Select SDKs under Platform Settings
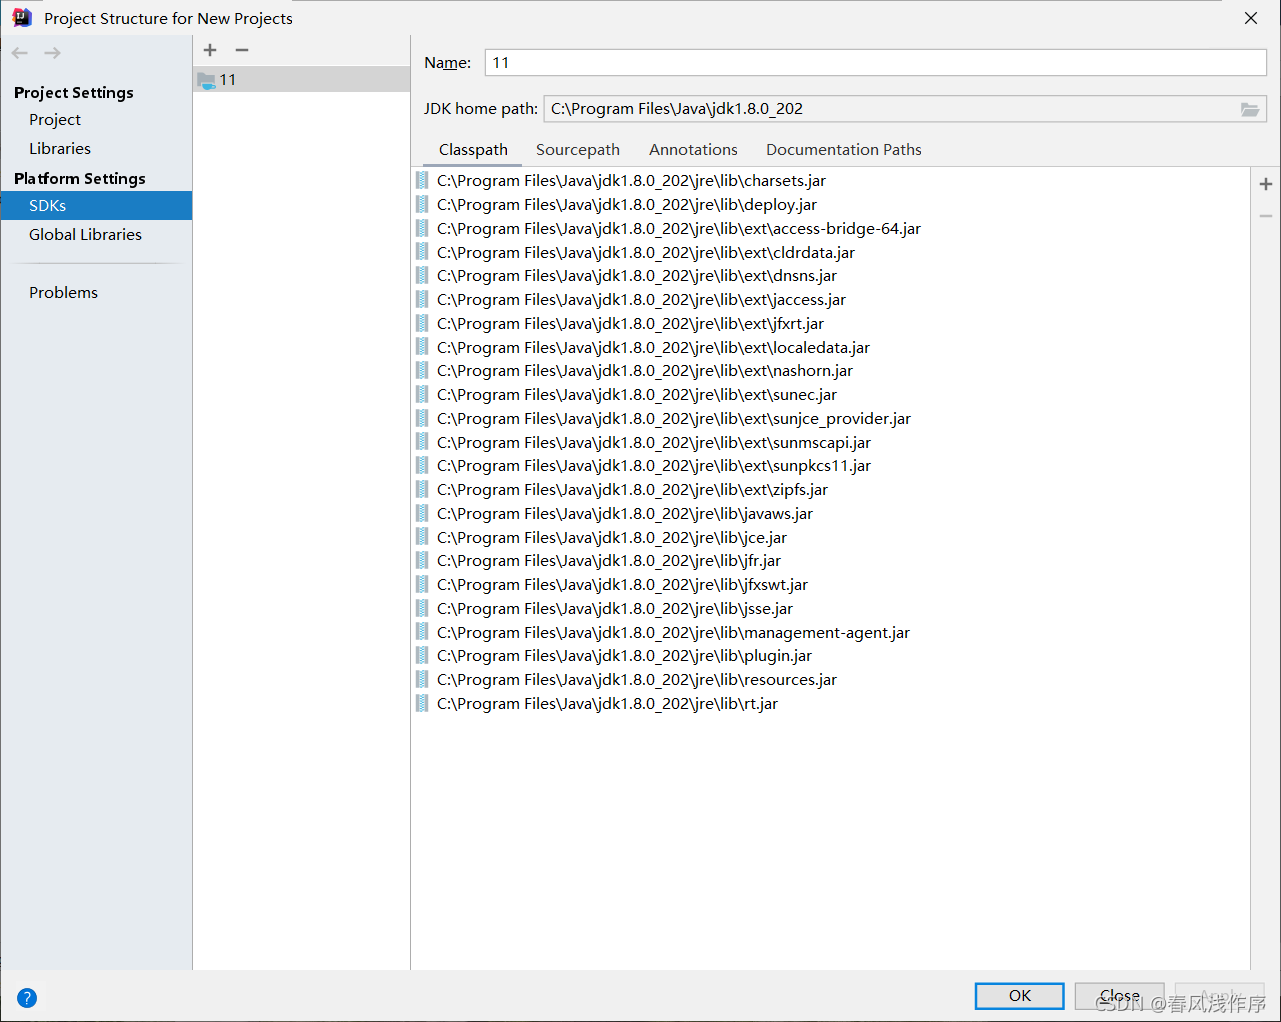The width and height of the screenshot is (1281, 1022). point(96,206)
